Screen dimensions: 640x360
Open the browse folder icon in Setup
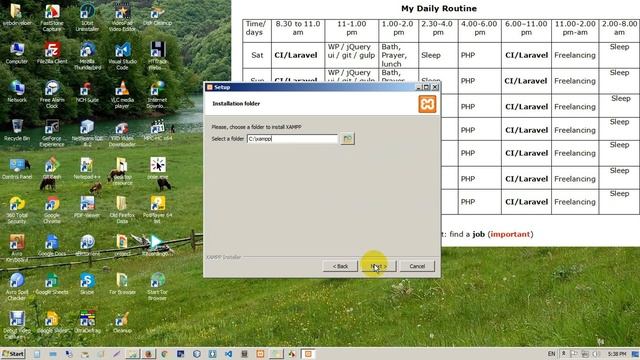pyautogui.click(x=347, y=139)
